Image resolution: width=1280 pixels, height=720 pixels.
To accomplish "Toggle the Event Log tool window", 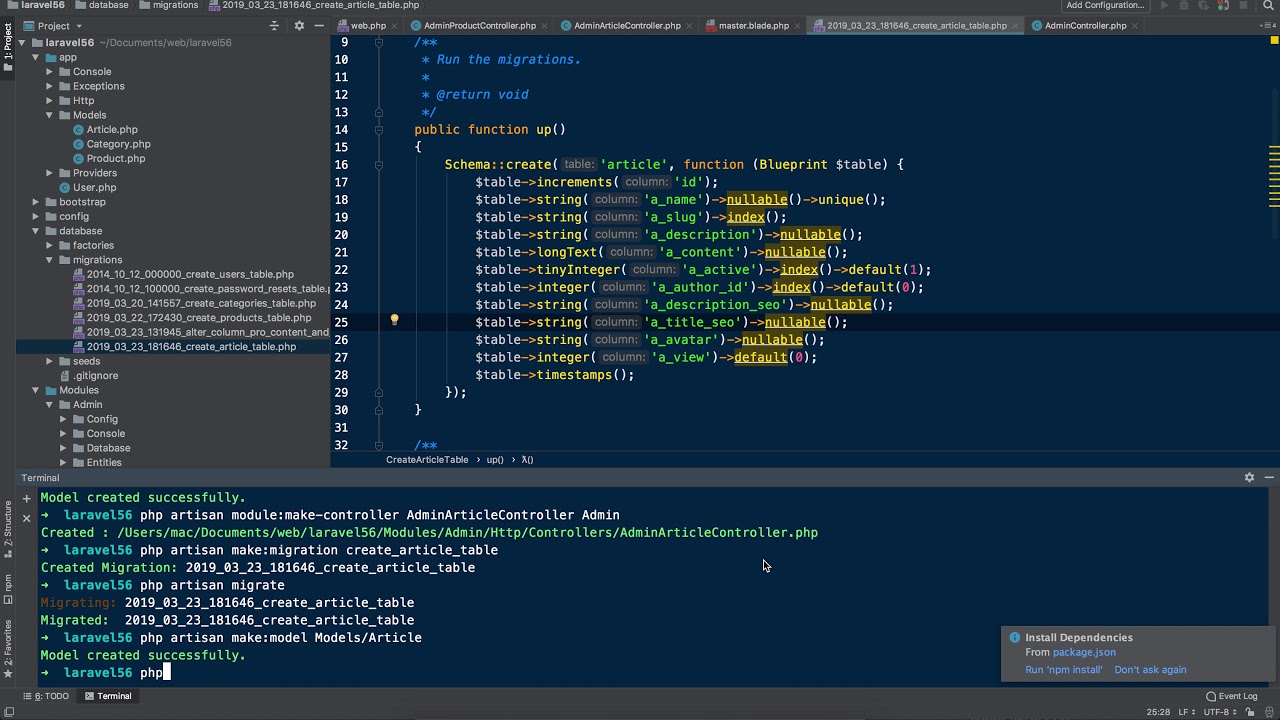I will coord(1231,696).
